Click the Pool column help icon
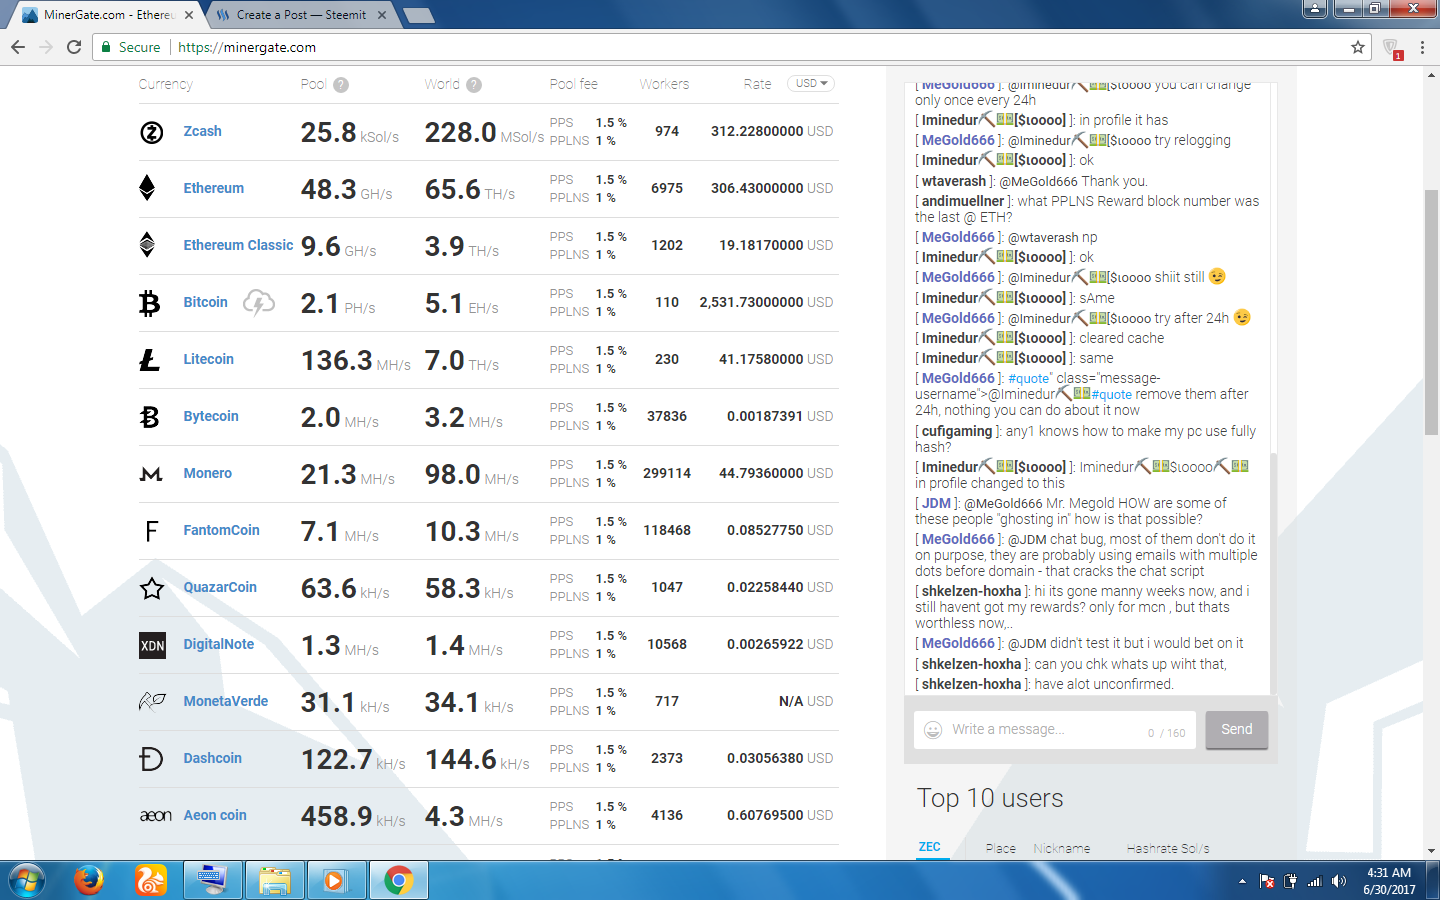The image size is (1440, 900). (341, 85)
